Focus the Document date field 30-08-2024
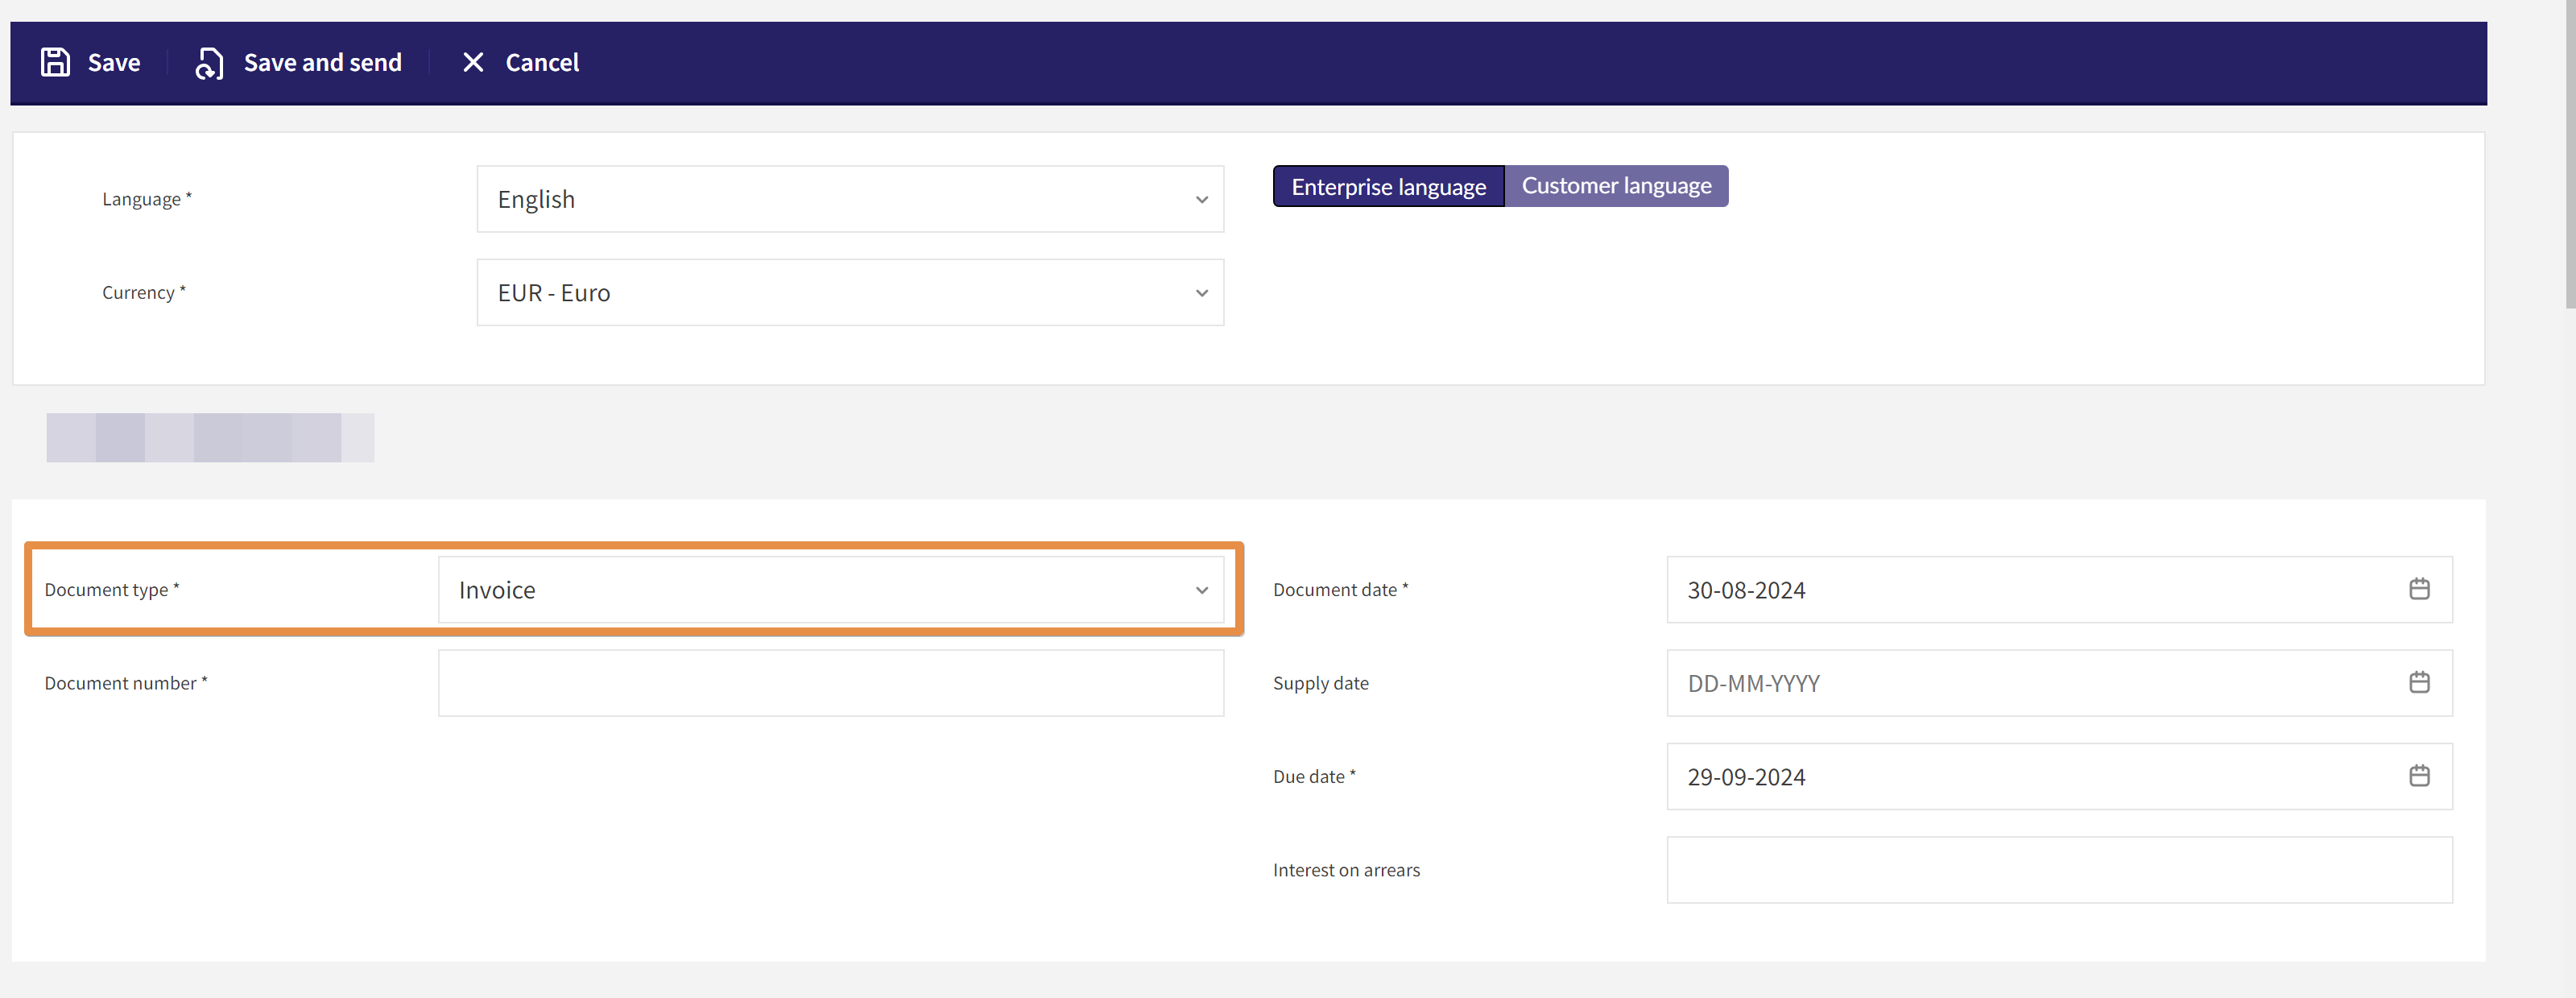The height and width of the screenshot is (998, 2576). (x=2059, y=589)
